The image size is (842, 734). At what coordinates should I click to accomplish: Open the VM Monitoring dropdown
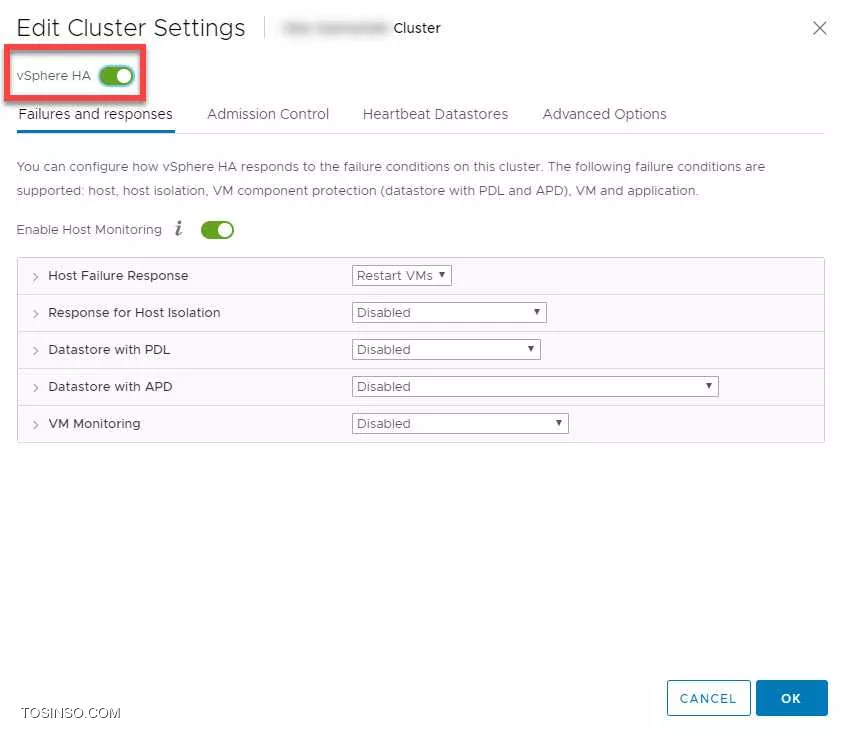point(460,424)
